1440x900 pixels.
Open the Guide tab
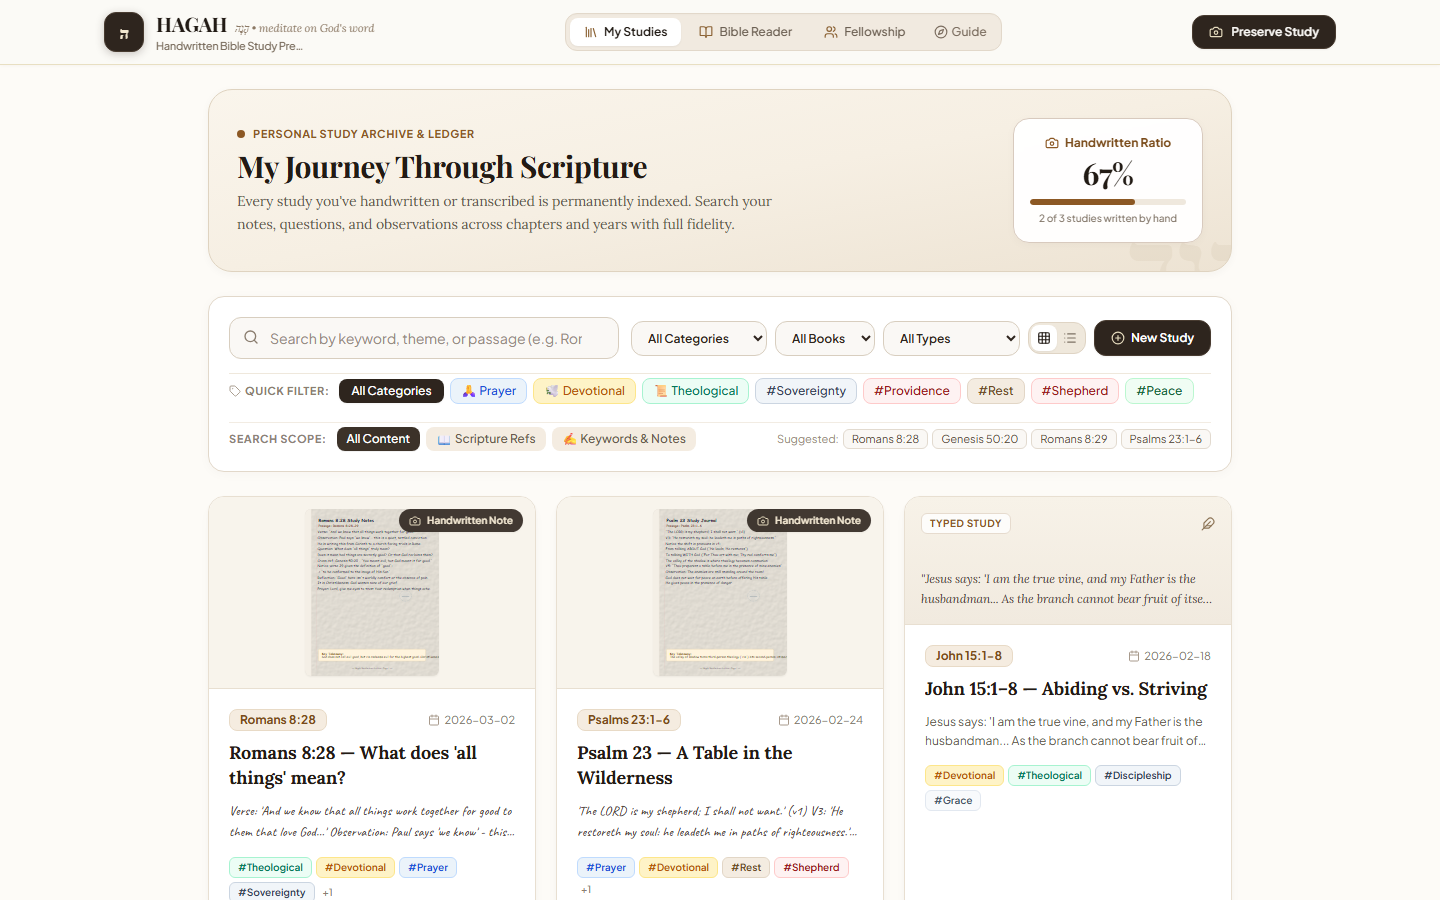[961, 32]
